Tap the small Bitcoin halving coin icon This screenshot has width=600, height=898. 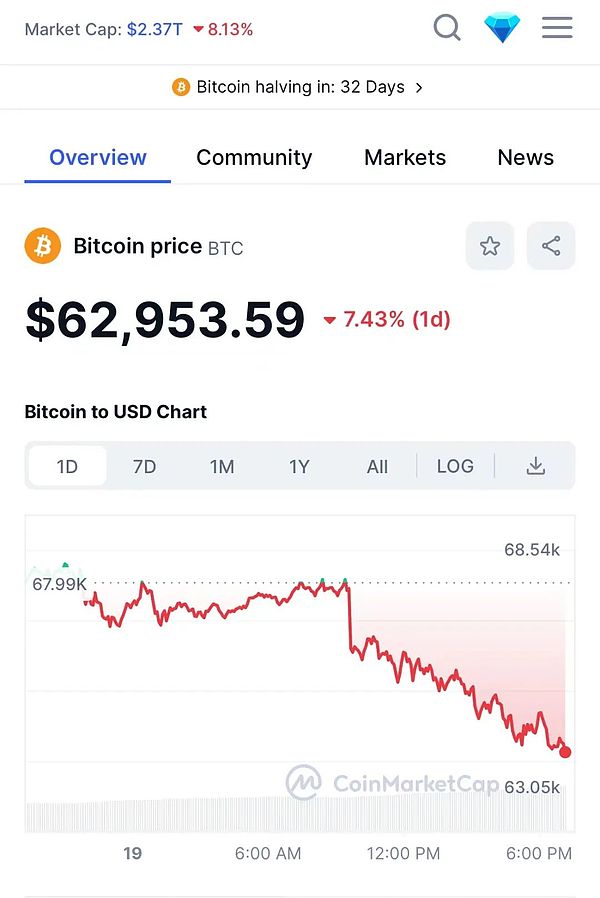coord(181,87)
